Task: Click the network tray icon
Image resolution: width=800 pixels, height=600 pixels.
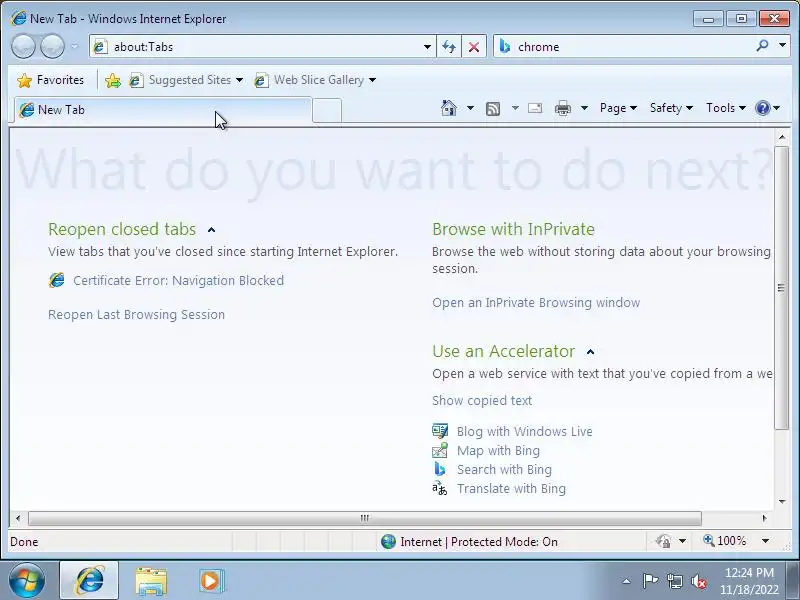Action: 674,581
